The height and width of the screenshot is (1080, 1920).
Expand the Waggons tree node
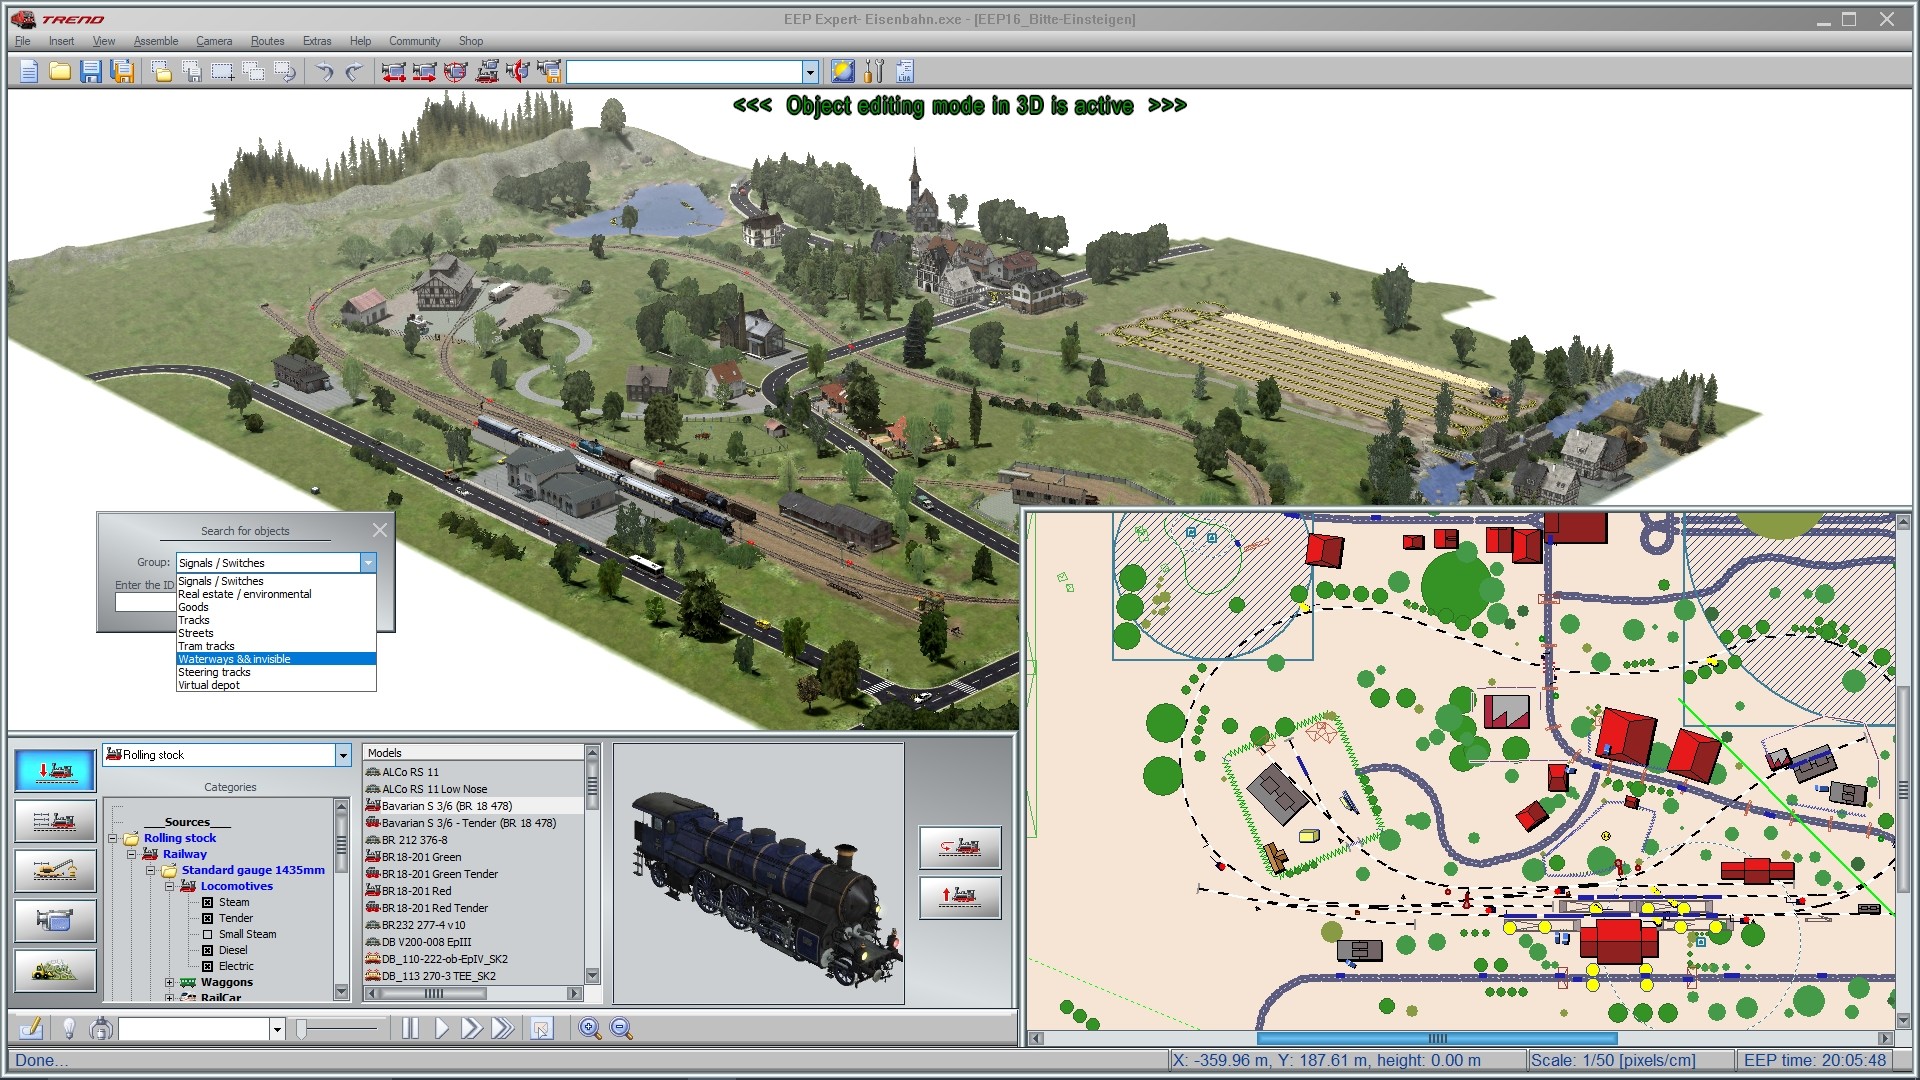168,982
